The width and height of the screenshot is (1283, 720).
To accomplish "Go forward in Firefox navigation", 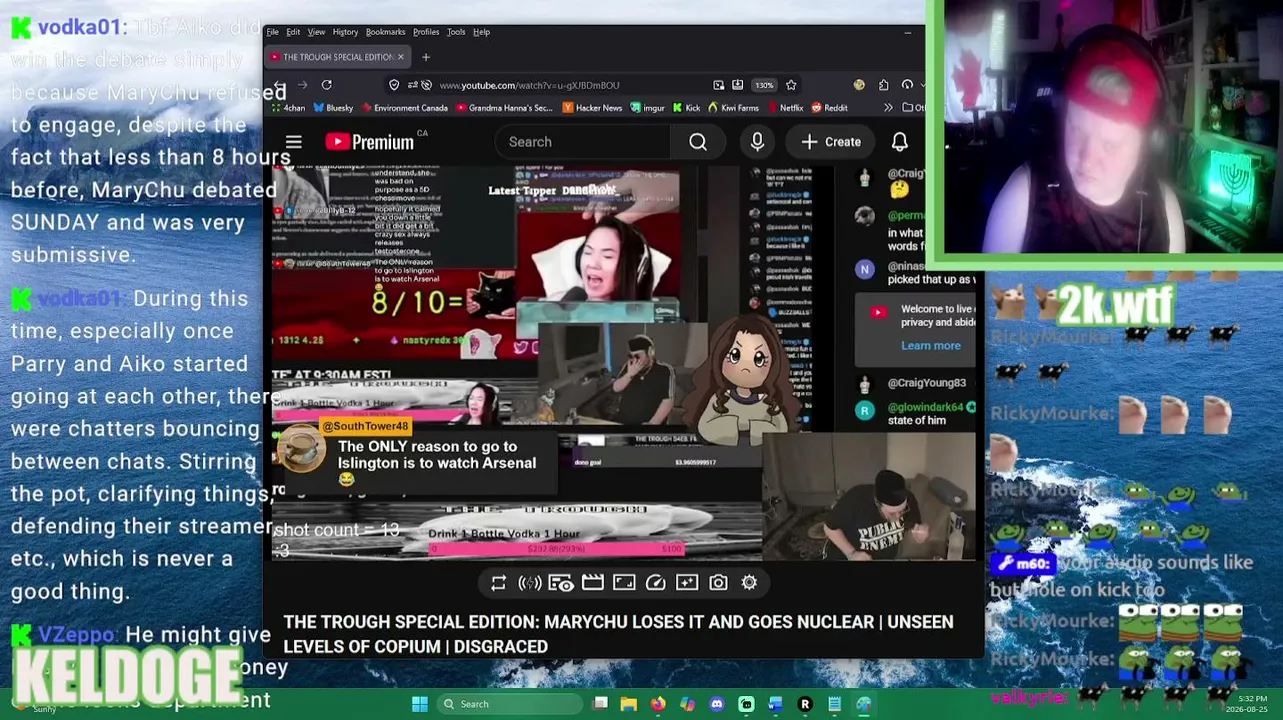I will coord(302,85).
